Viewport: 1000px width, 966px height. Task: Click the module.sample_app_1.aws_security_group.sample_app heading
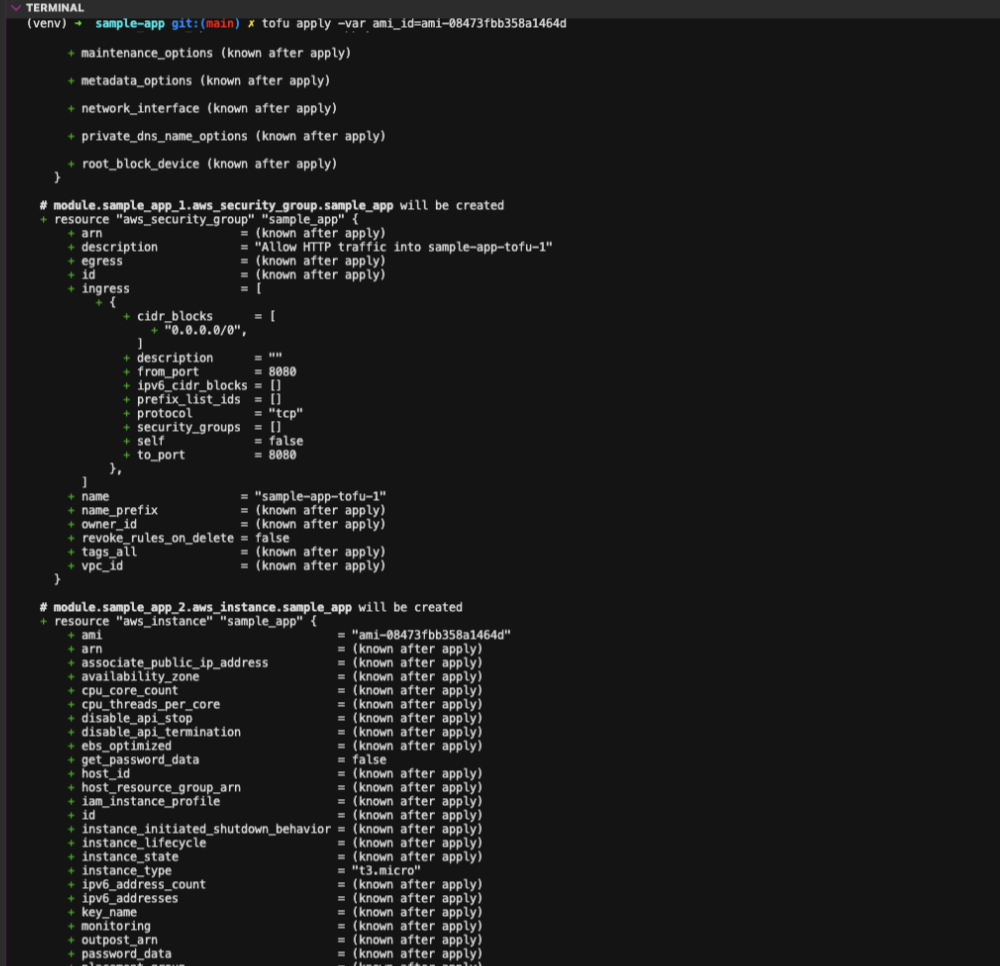point(223,205)
